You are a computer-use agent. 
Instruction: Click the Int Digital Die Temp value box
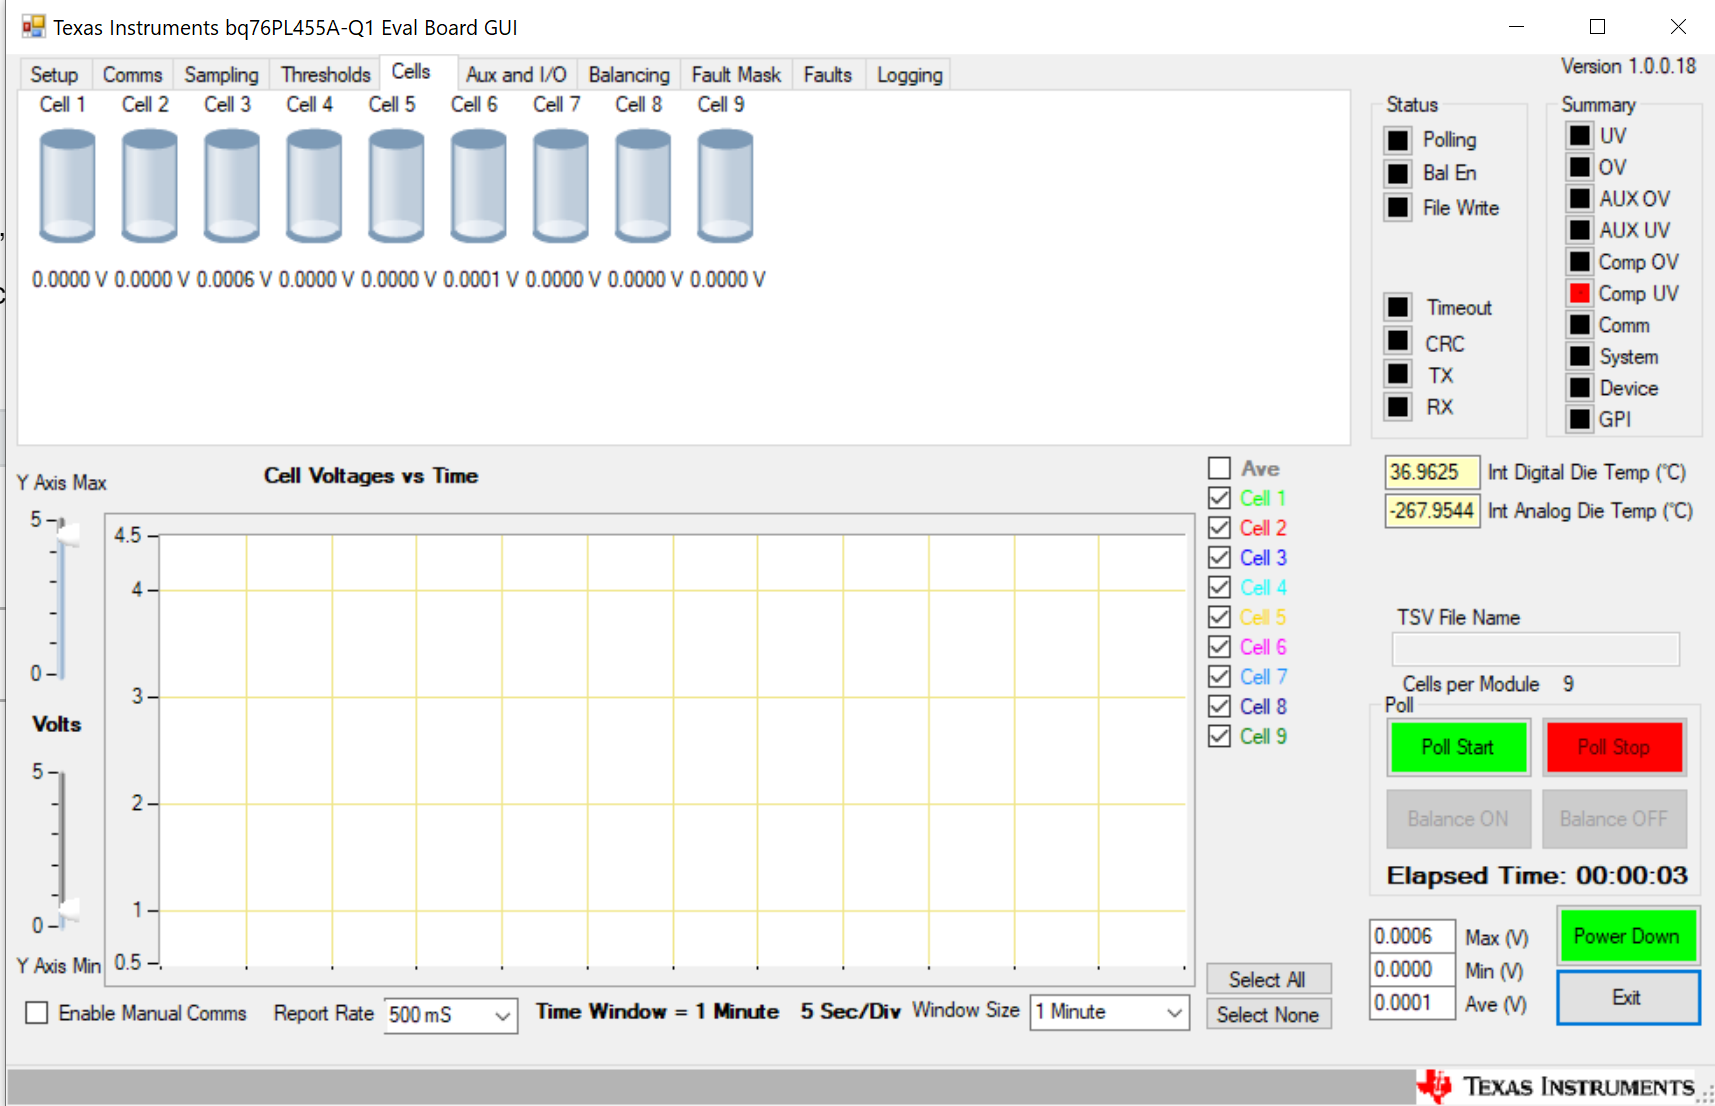(1432, 472)
